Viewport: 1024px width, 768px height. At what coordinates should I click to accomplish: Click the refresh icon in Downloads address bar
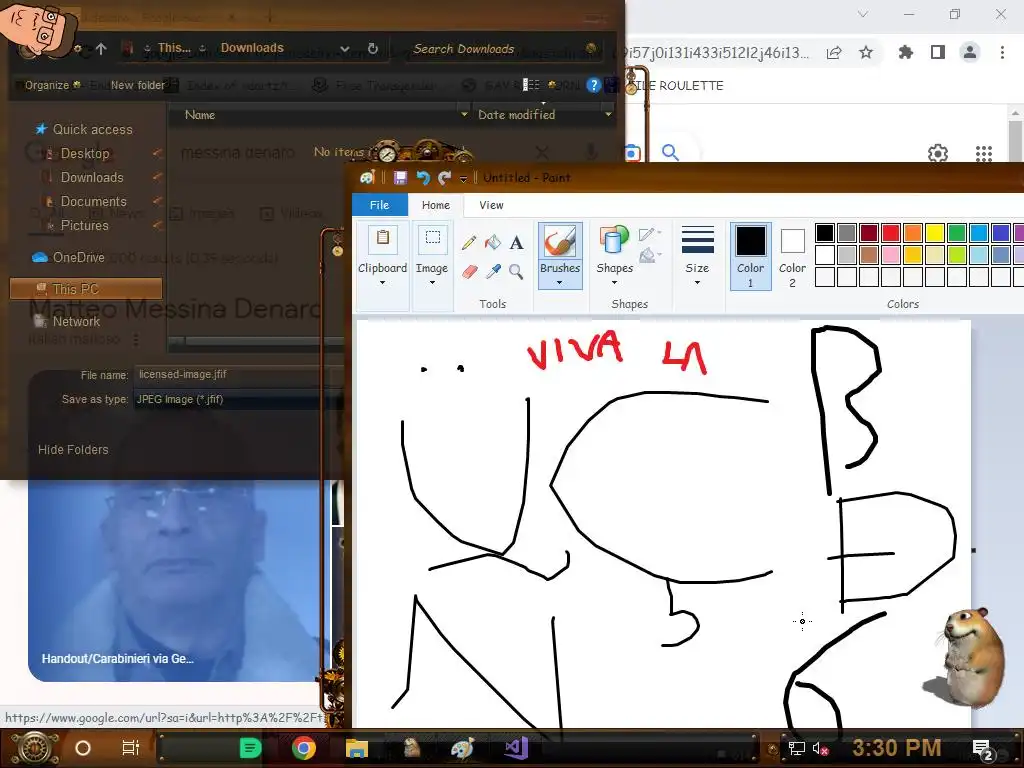click(372, 48)
